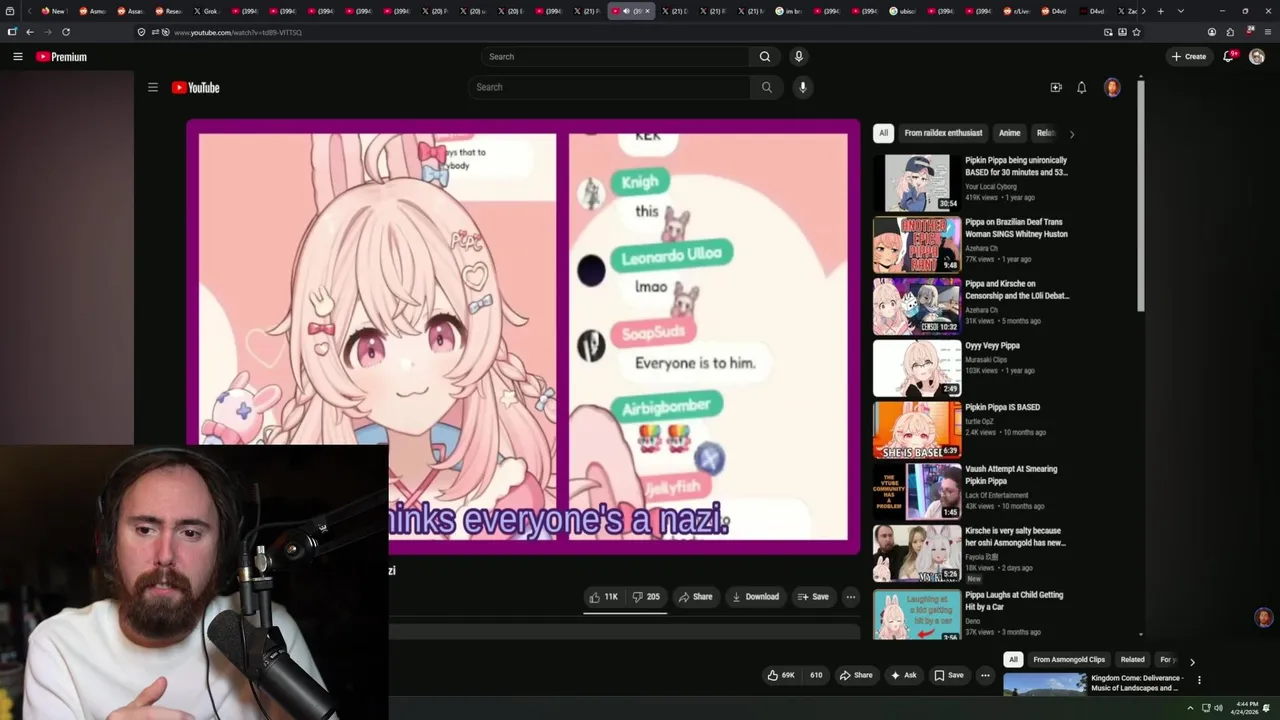
Task: Open the inner YouTube guide menu icon
Action: 153,88
